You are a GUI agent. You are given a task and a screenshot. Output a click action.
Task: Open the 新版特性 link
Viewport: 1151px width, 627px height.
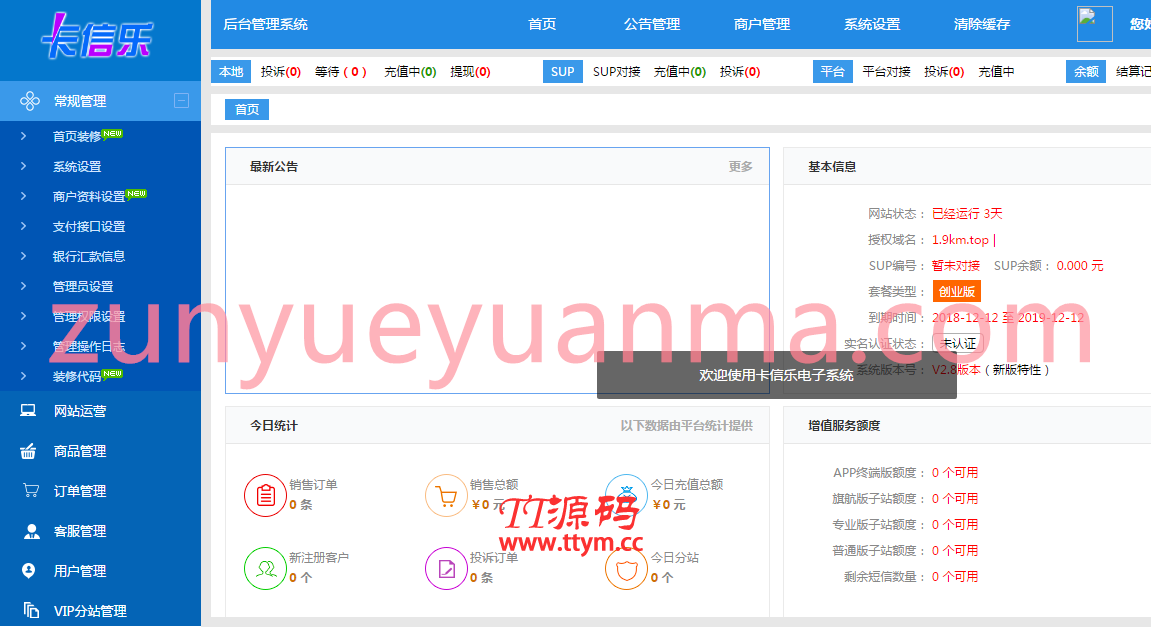point(1017,370)
